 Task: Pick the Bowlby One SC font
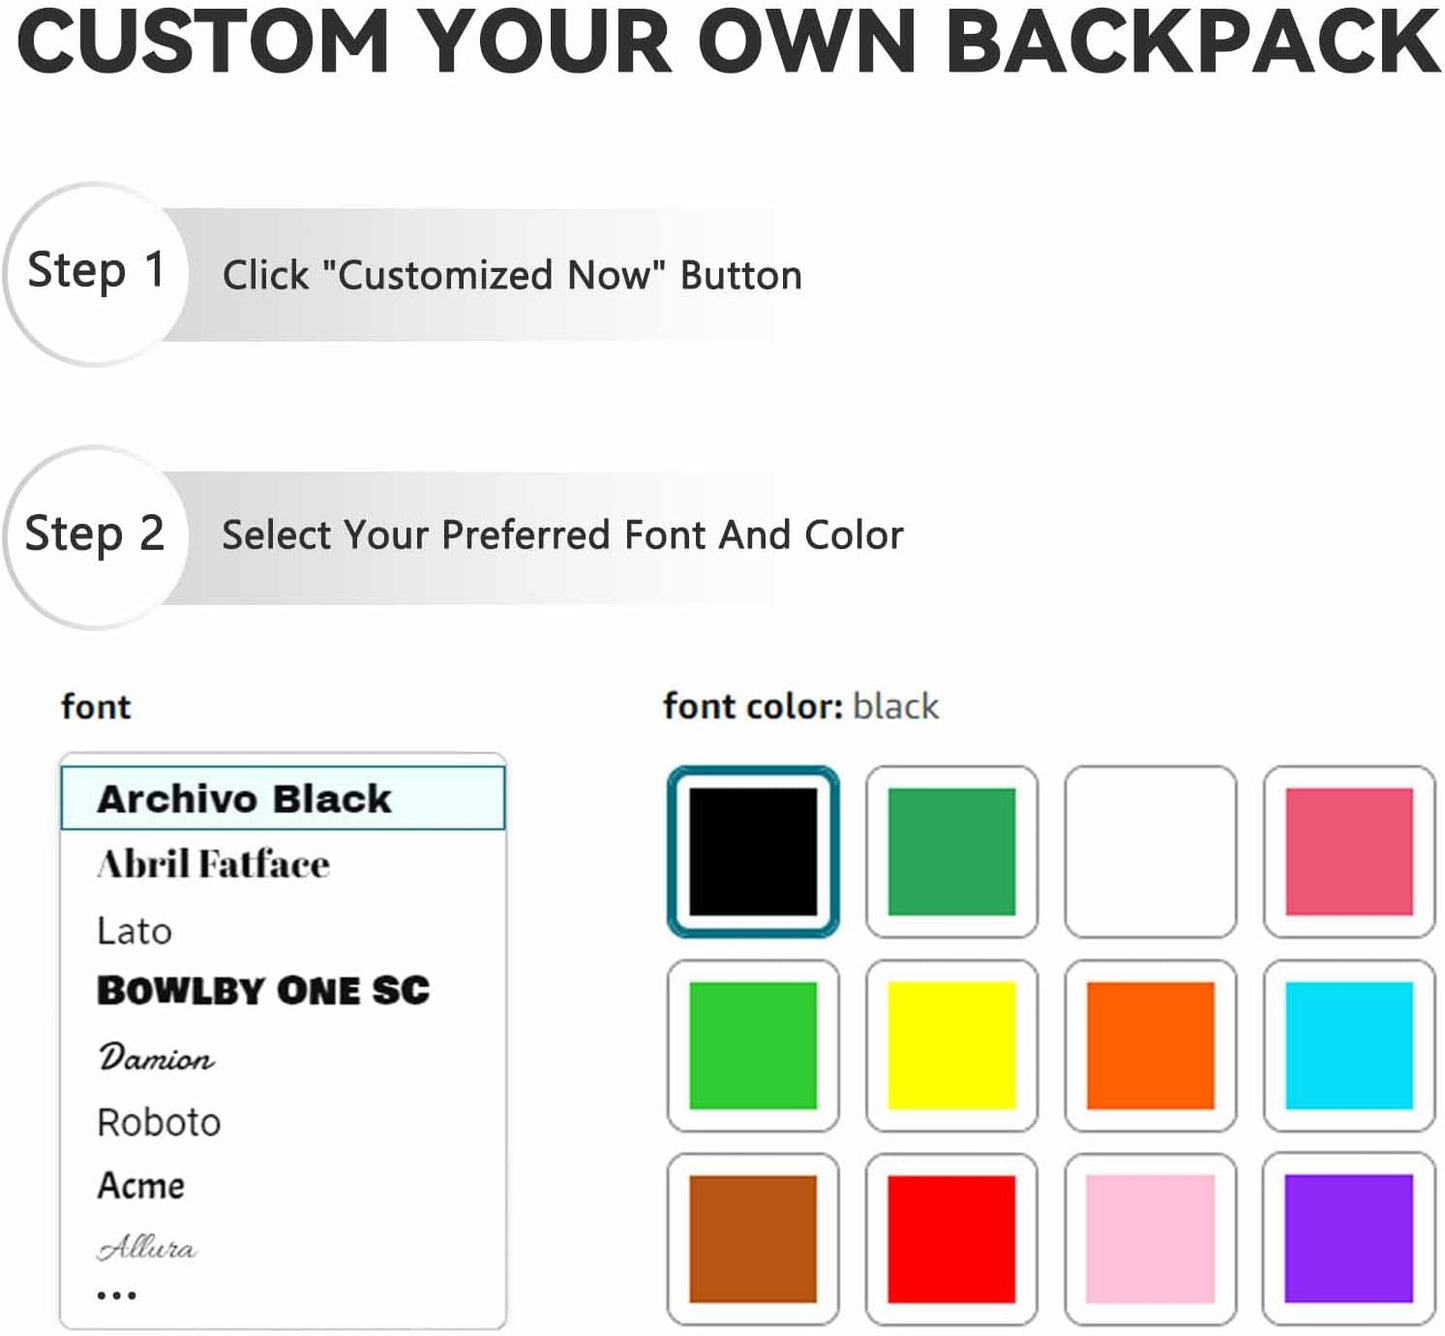click(265, 992)
